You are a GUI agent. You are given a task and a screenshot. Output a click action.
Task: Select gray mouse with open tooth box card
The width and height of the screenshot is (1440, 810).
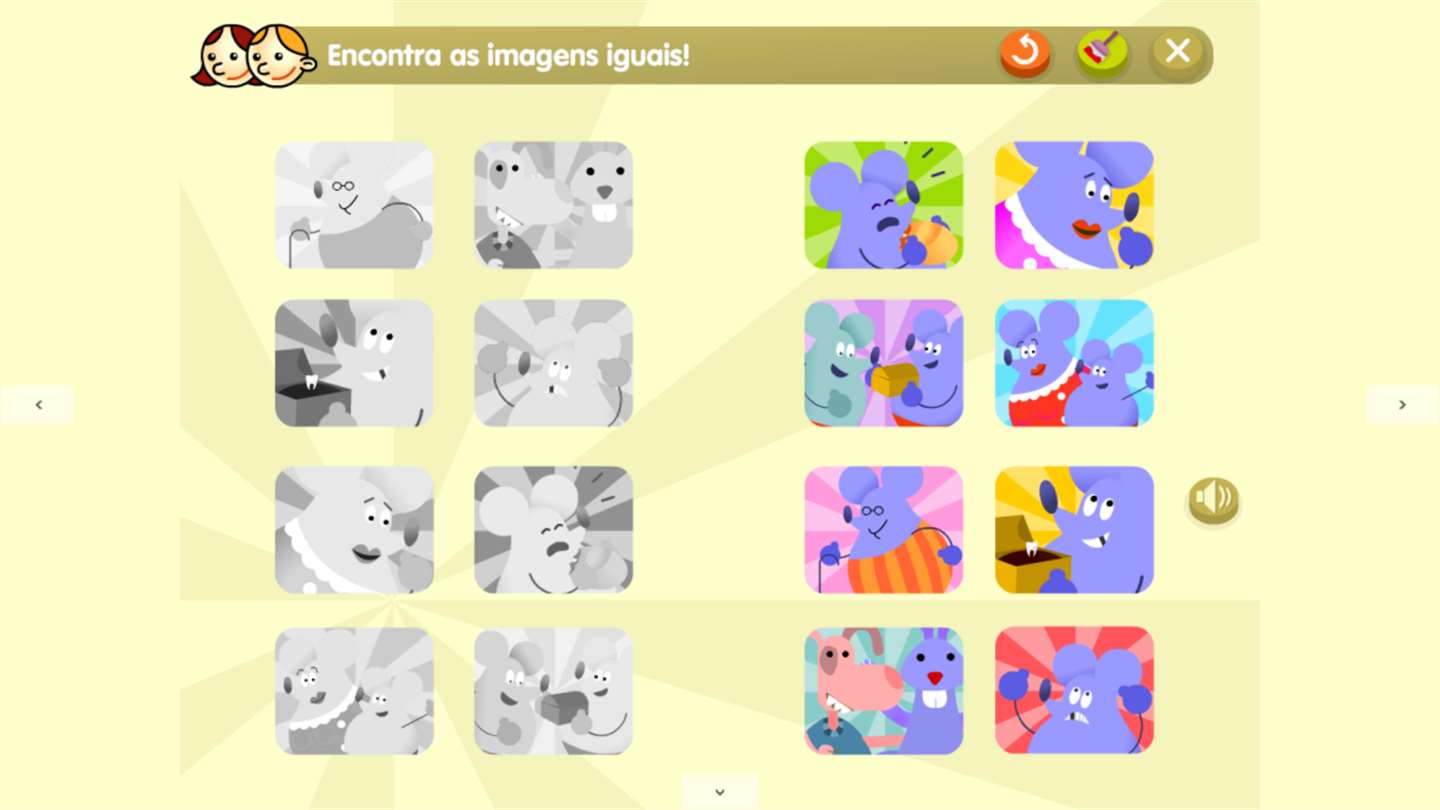click(354, 363)
